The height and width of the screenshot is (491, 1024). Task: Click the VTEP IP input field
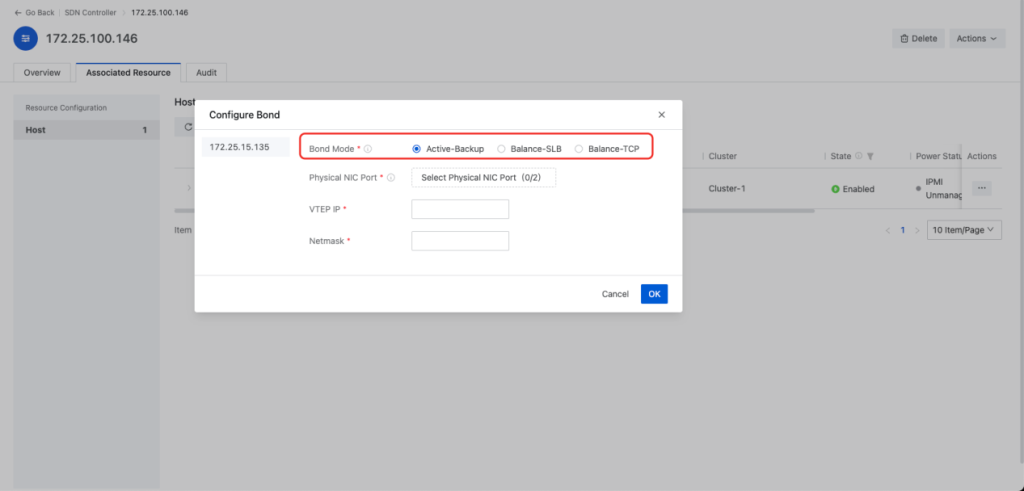(460, 209)
